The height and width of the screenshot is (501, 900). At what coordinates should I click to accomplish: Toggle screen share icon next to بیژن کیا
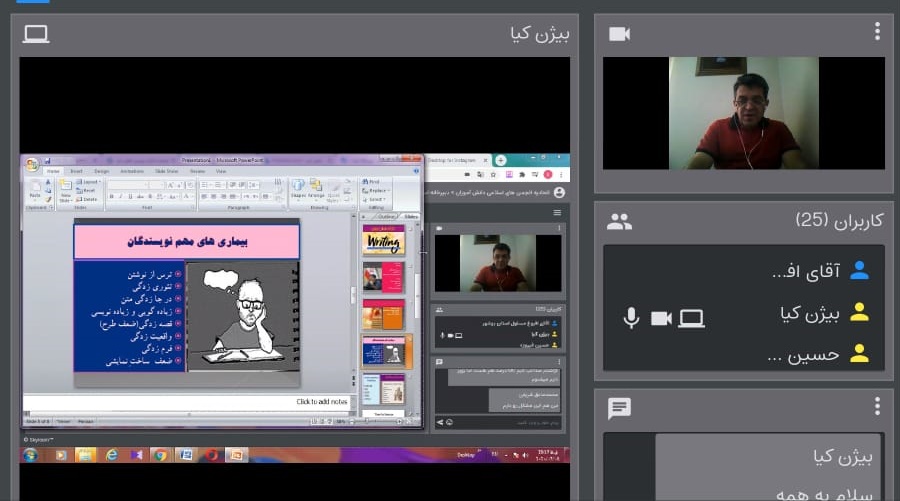coord(691,318)
